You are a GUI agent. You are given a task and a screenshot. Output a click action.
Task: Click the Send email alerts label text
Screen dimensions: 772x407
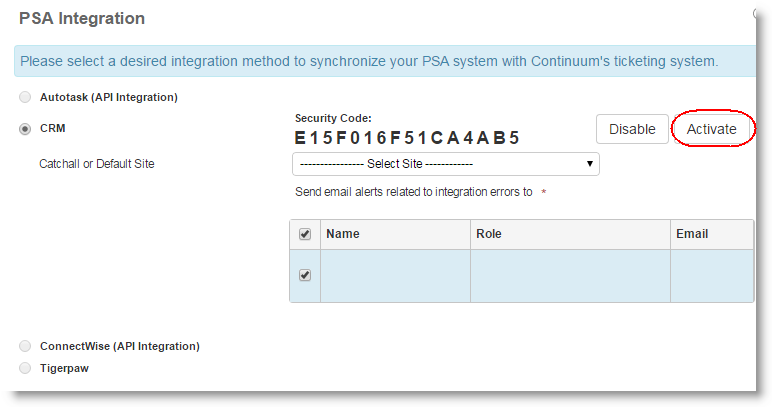tap(413, 192)
